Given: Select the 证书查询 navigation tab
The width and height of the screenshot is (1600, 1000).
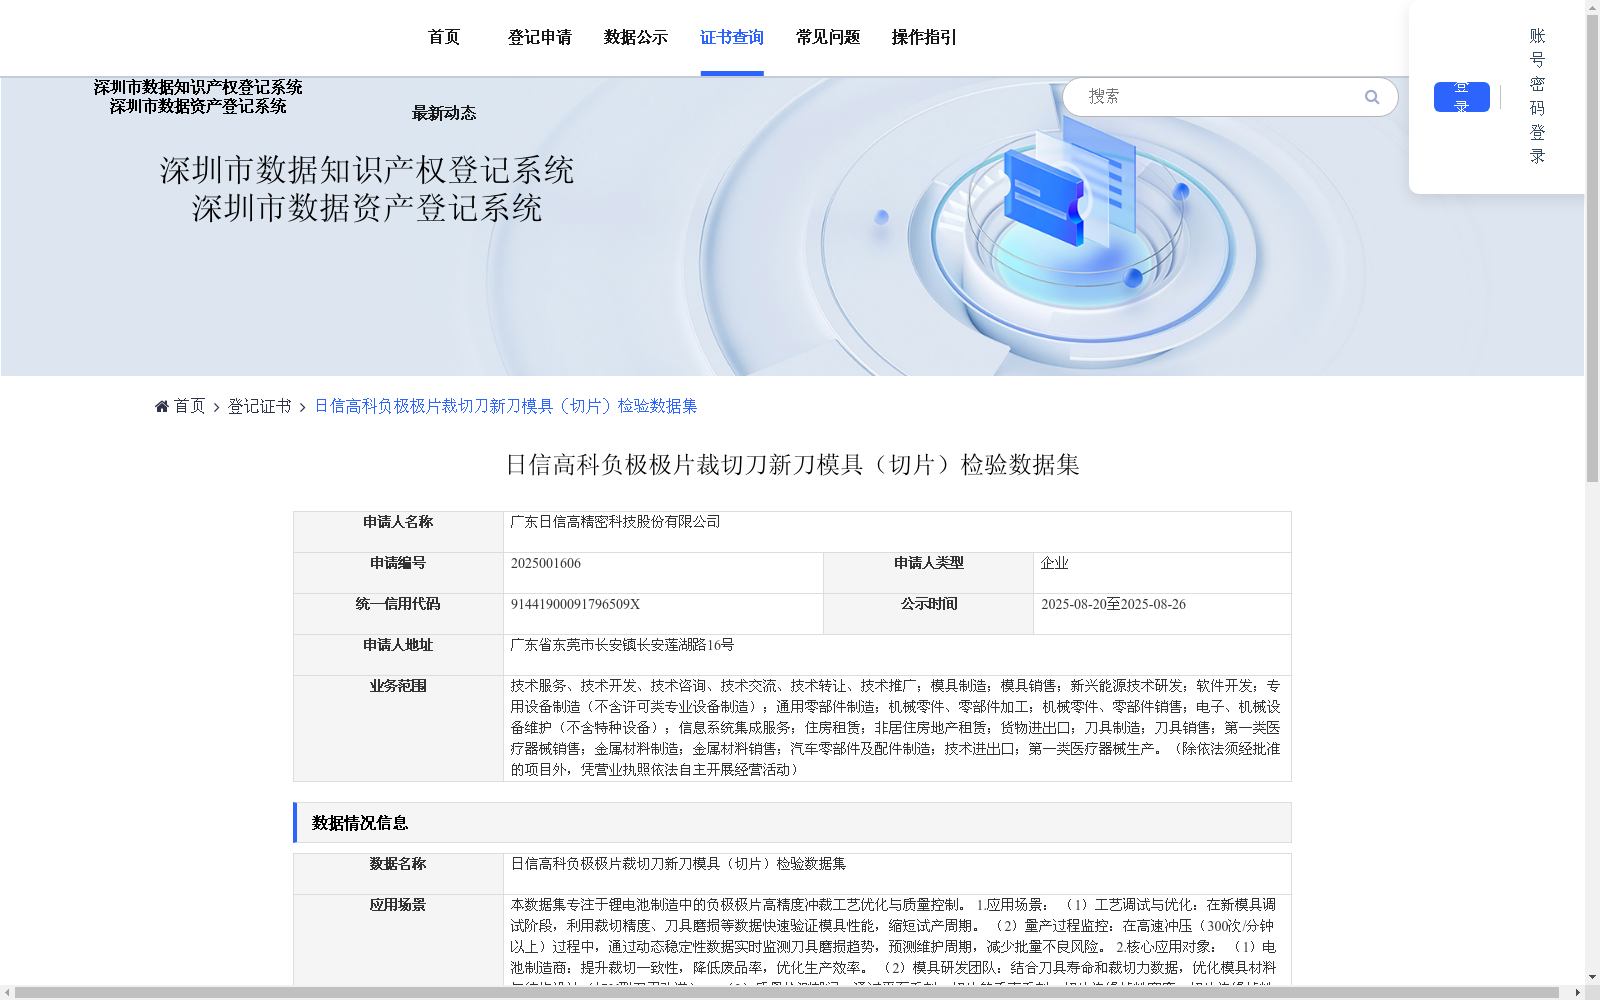Looking at the screenshot, I should (x=732, y=37).
